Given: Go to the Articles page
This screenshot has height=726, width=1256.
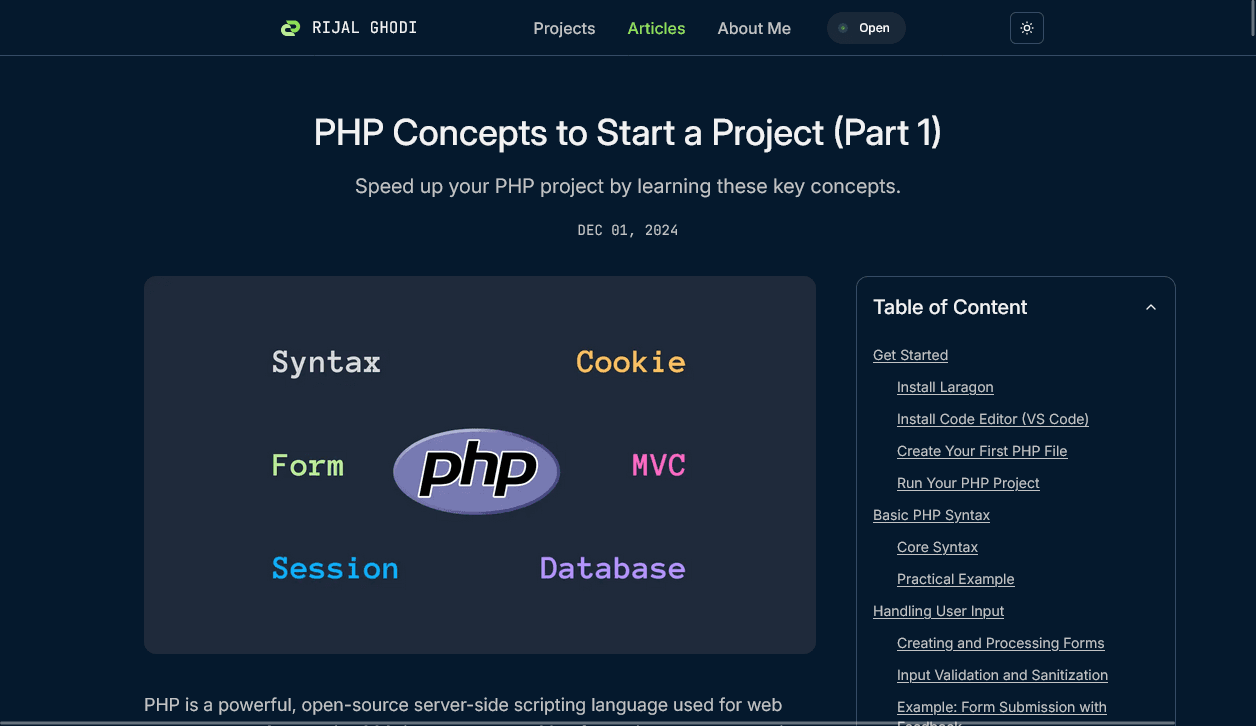Looking at the screenshot, I should click(656, 28).
